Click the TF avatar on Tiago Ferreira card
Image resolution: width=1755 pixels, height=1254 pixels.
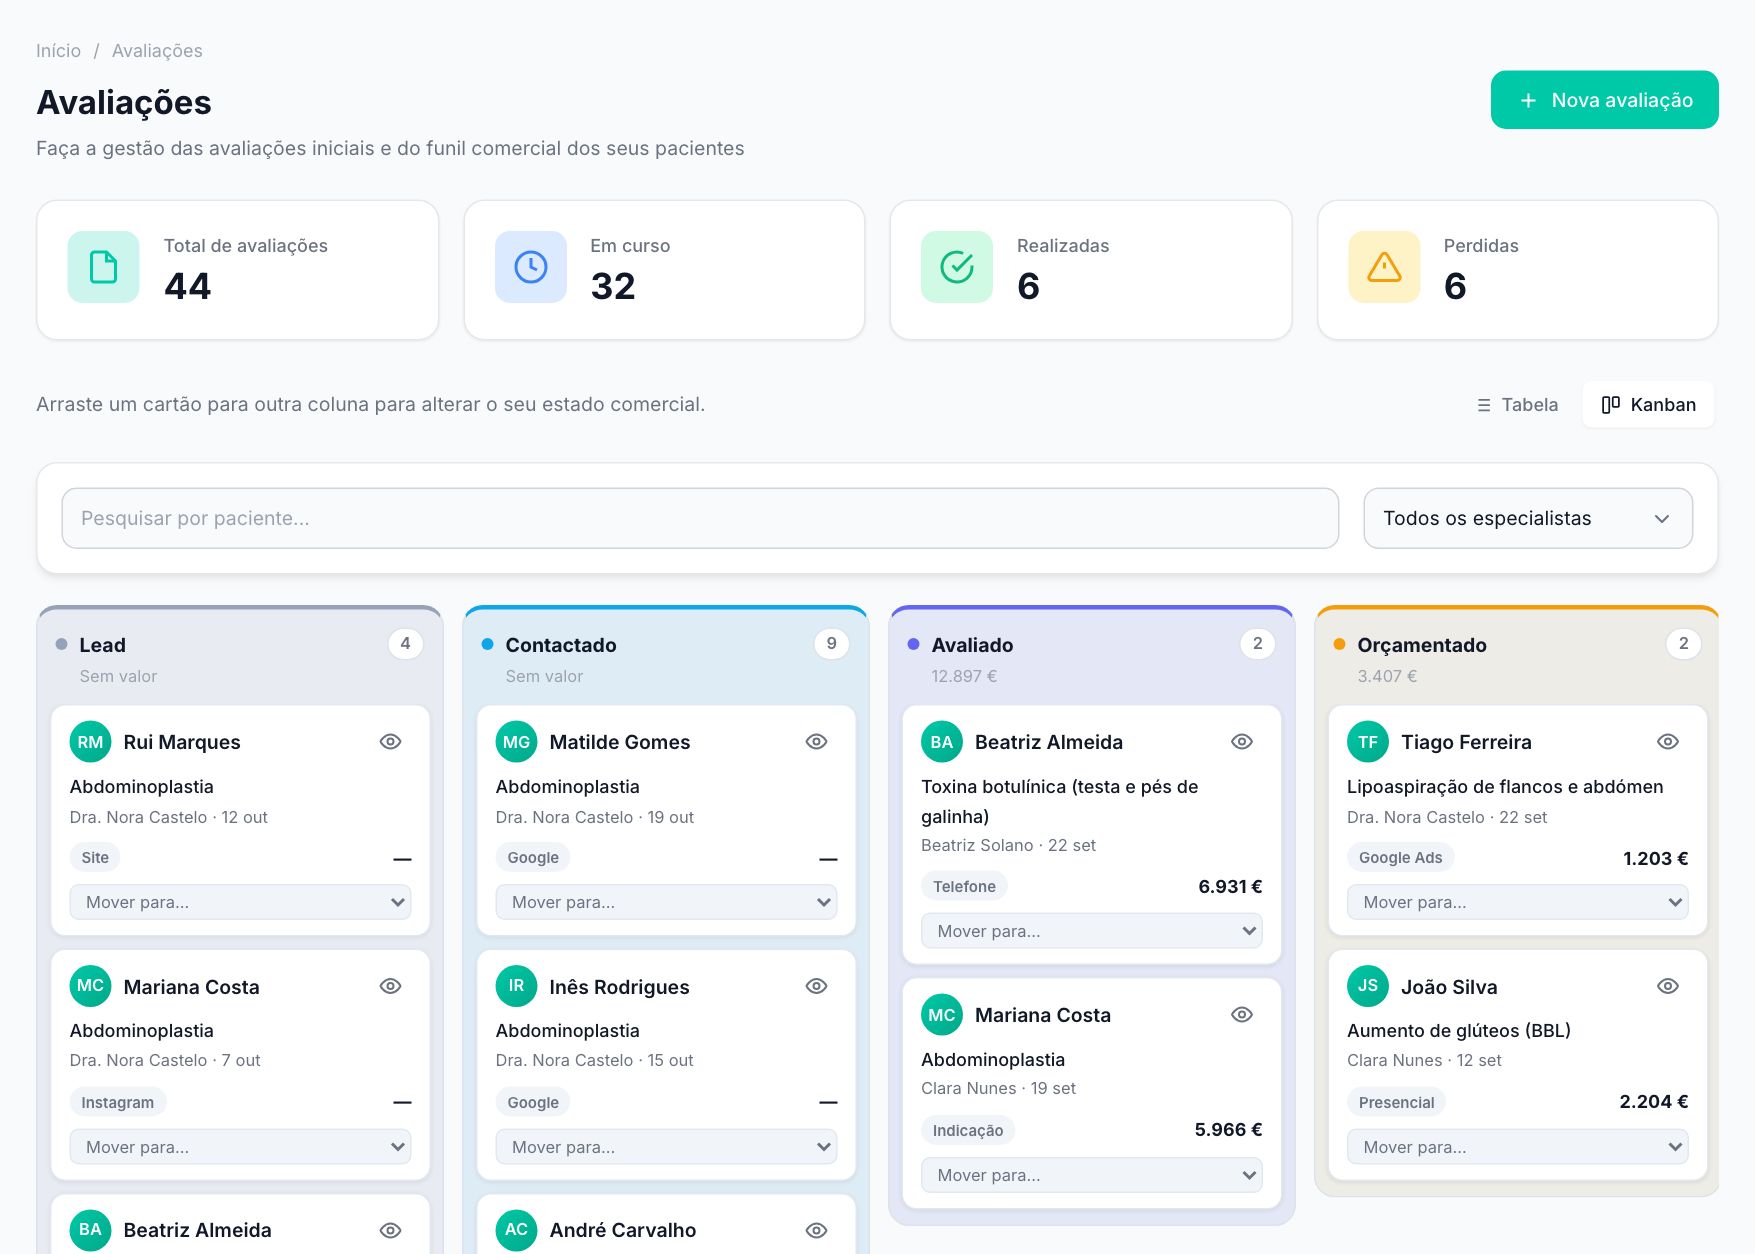[x=1367, y=742]
